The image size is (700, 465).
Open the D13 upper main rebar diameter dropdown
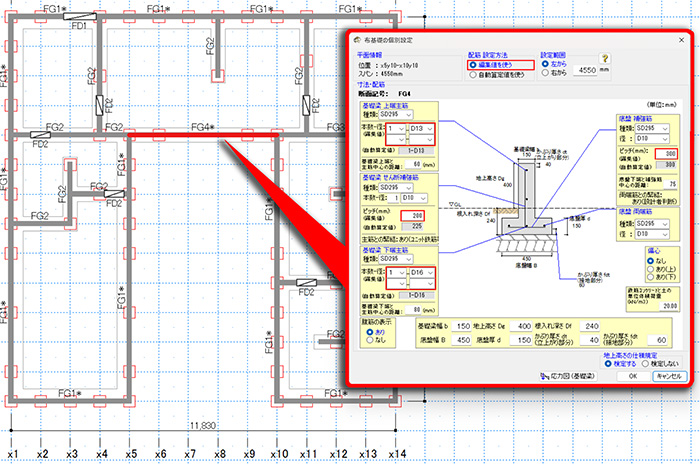coord(423,130)
